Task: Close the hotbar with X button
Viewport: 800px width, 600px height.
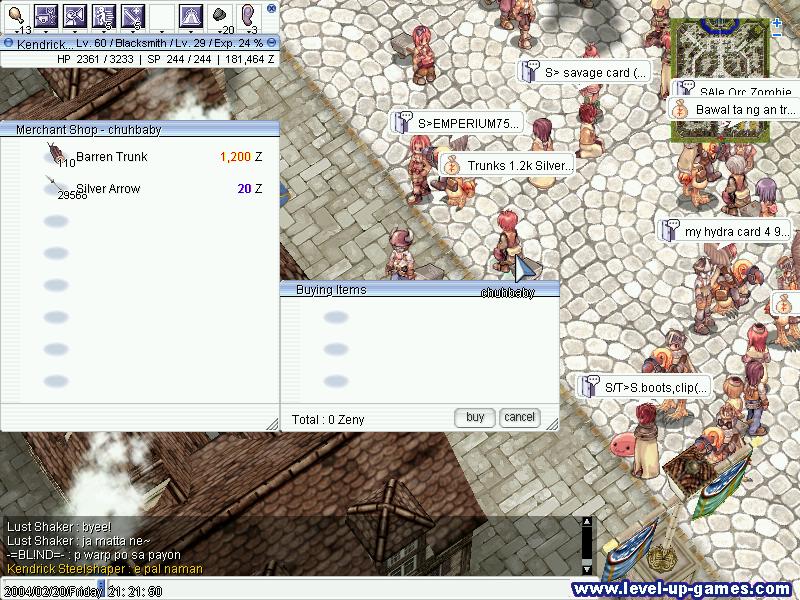Action: (271, 8)
